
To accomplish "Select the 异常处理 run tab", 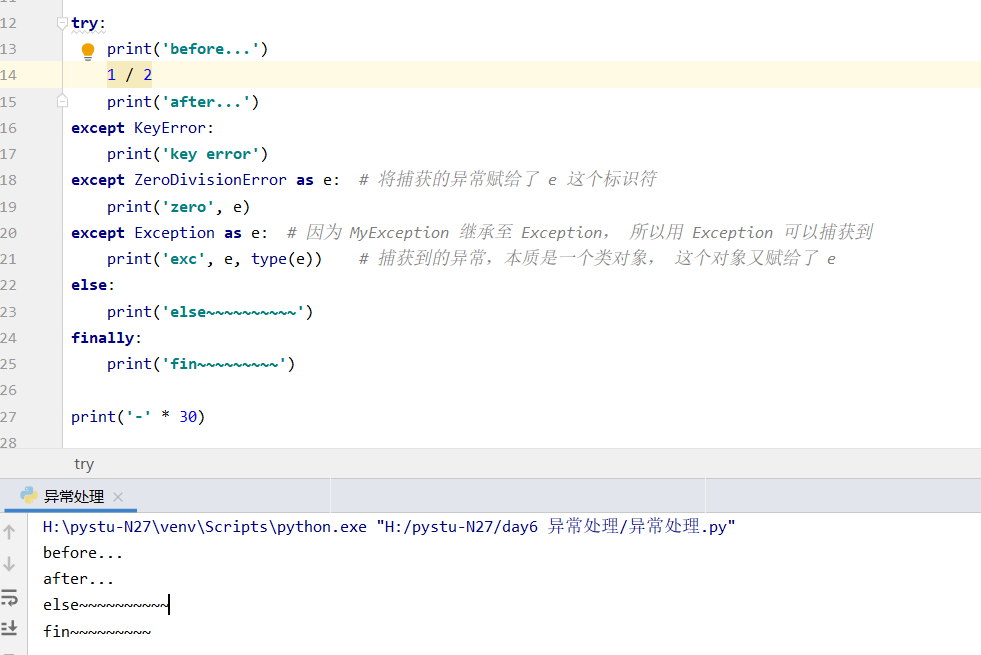I will pos(73,497).
